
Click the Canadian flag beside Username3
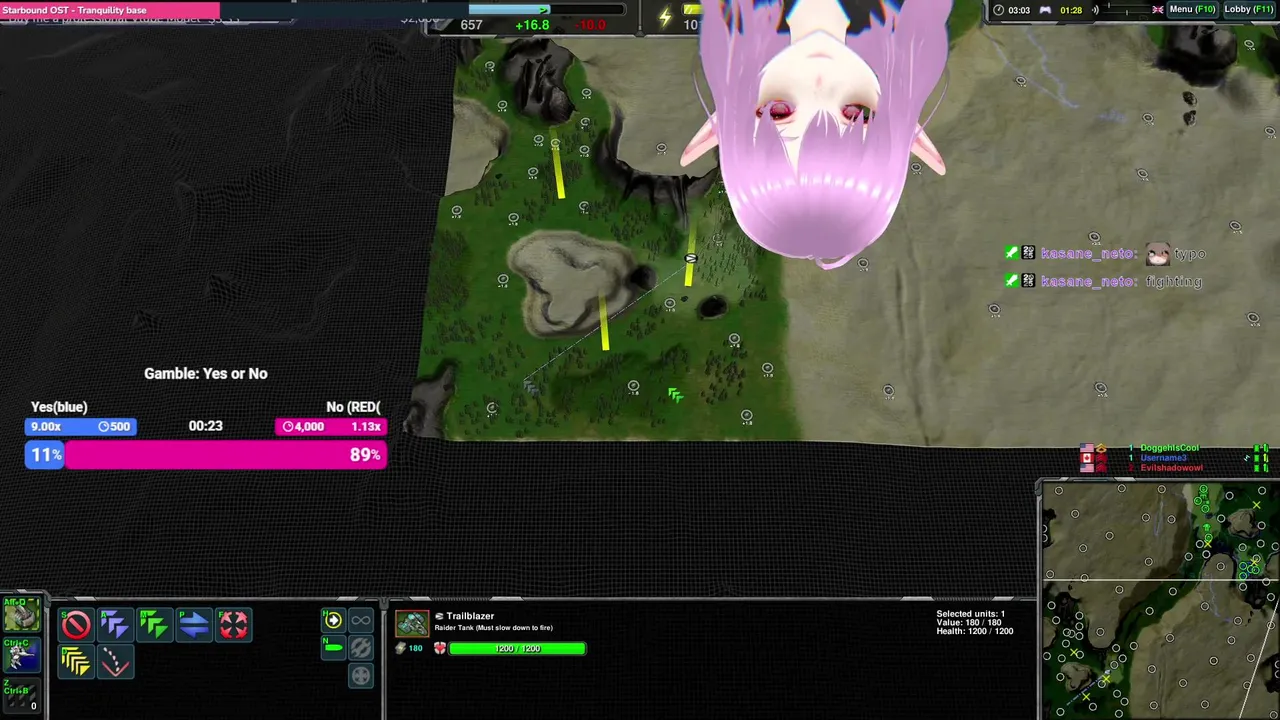tap(1086, 458)
